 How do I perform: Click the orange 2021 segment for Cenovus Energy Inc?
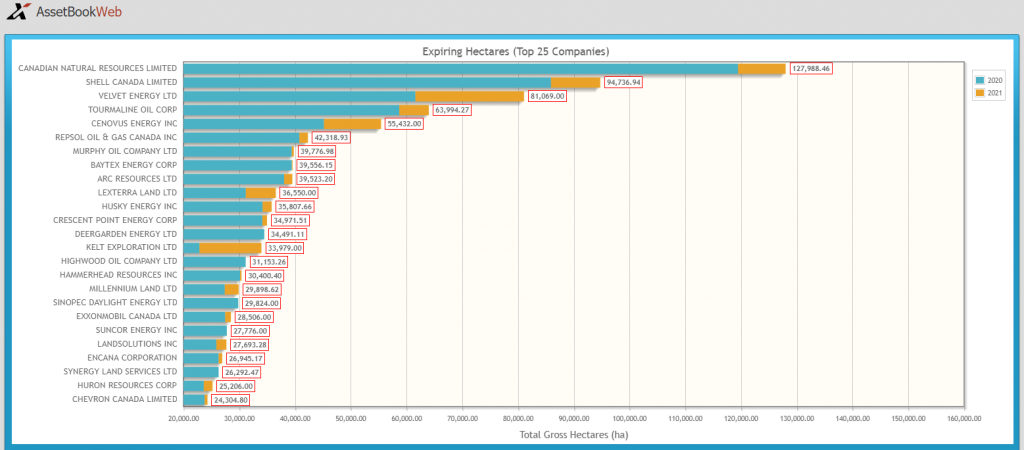[x=352, y=123]
